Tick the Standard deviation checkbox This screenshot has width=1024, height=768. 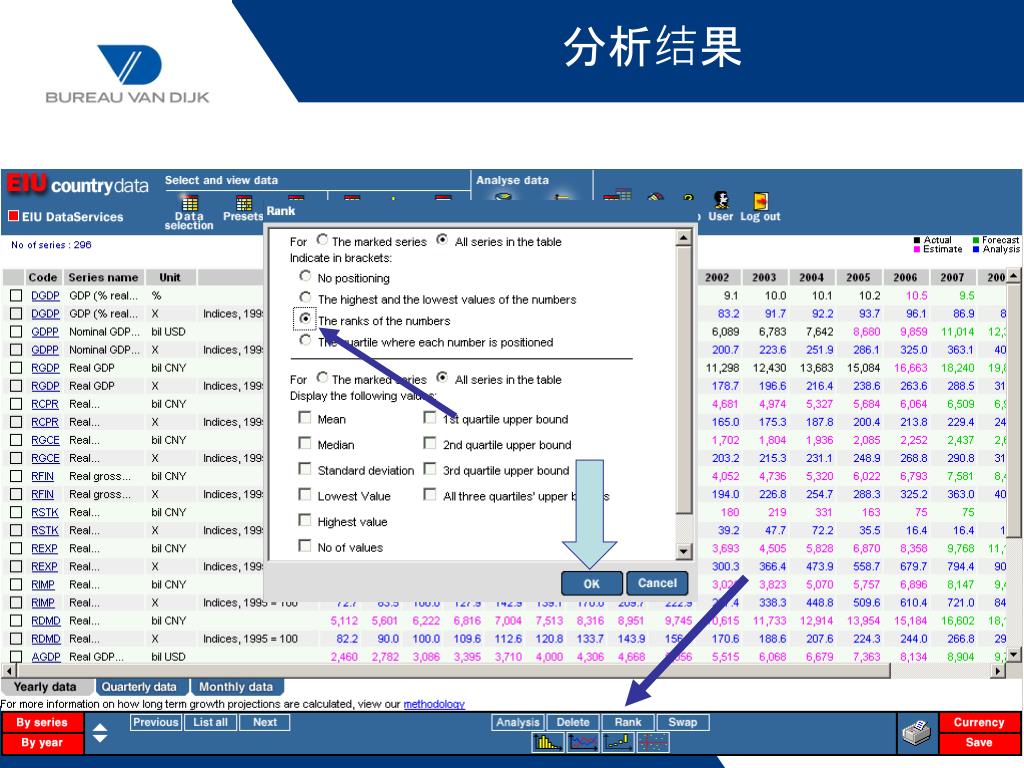click(304, 468)
